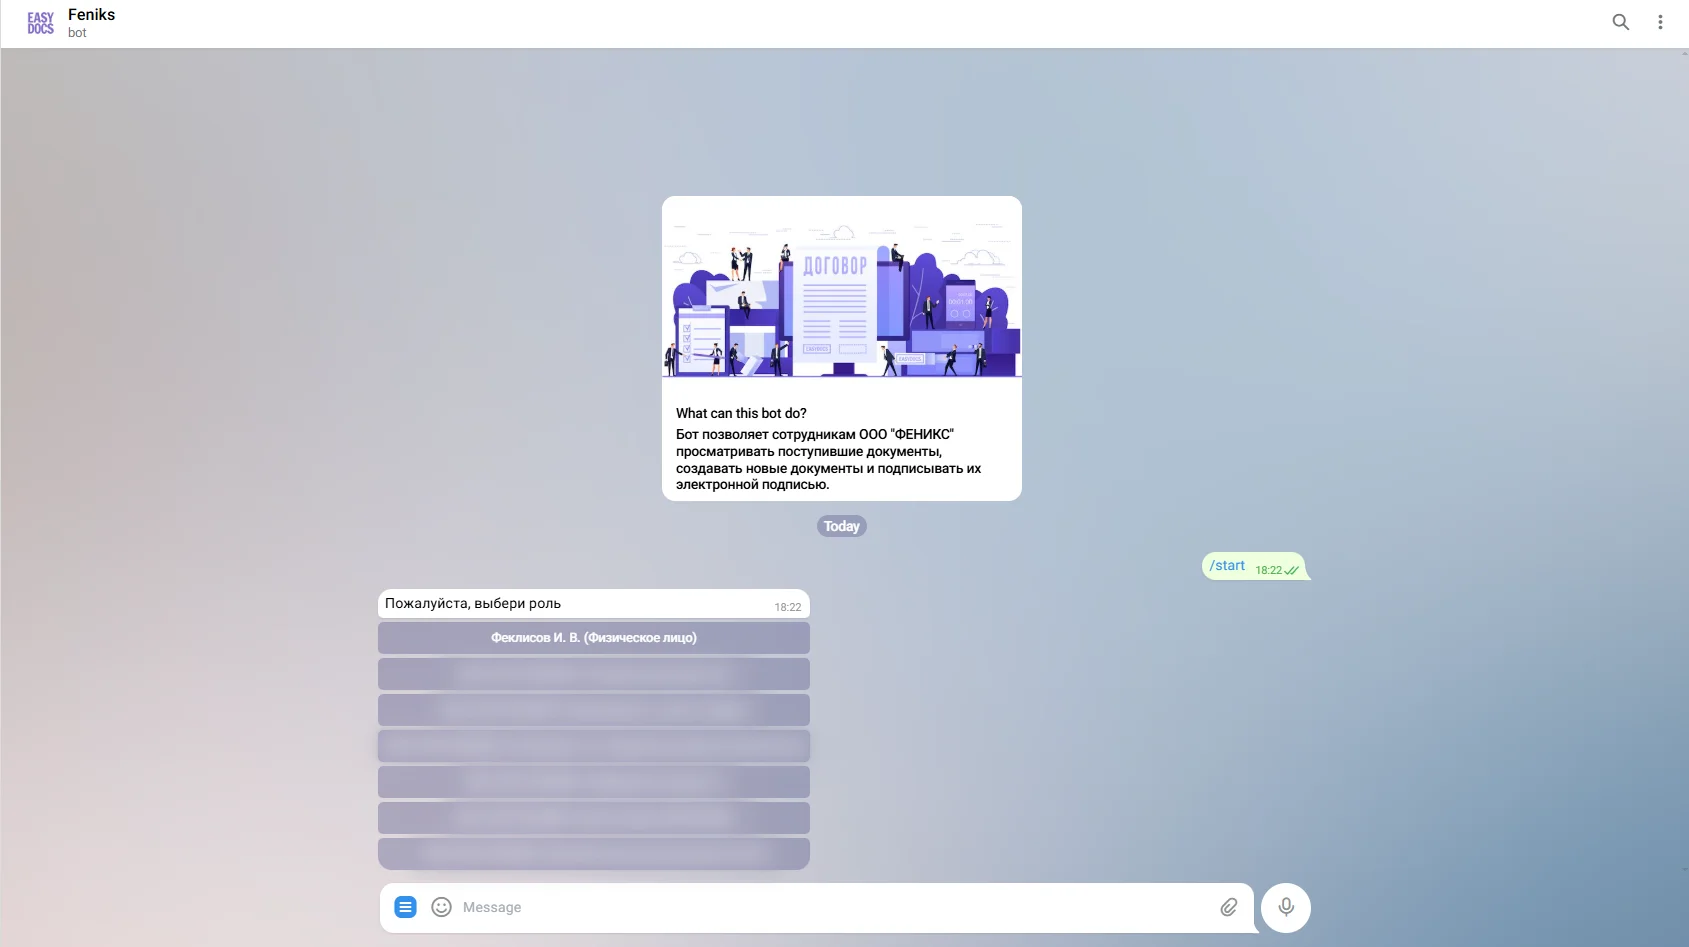This screenshot has height=947, width=1689.
Task: Click the blurred role button directly under Феклисов
Action: 593,674
